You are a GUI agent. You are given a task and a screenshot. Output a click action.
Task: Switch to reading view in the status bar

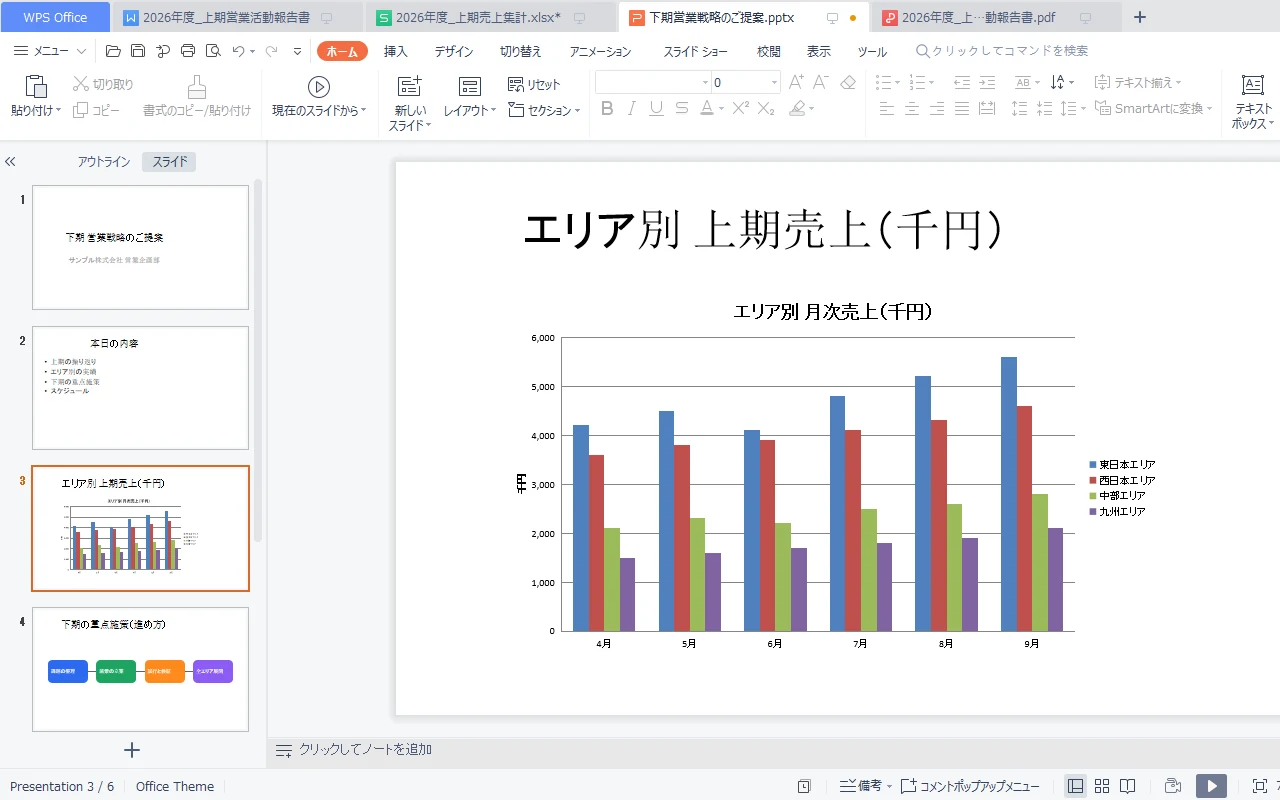coord(1128,786)
